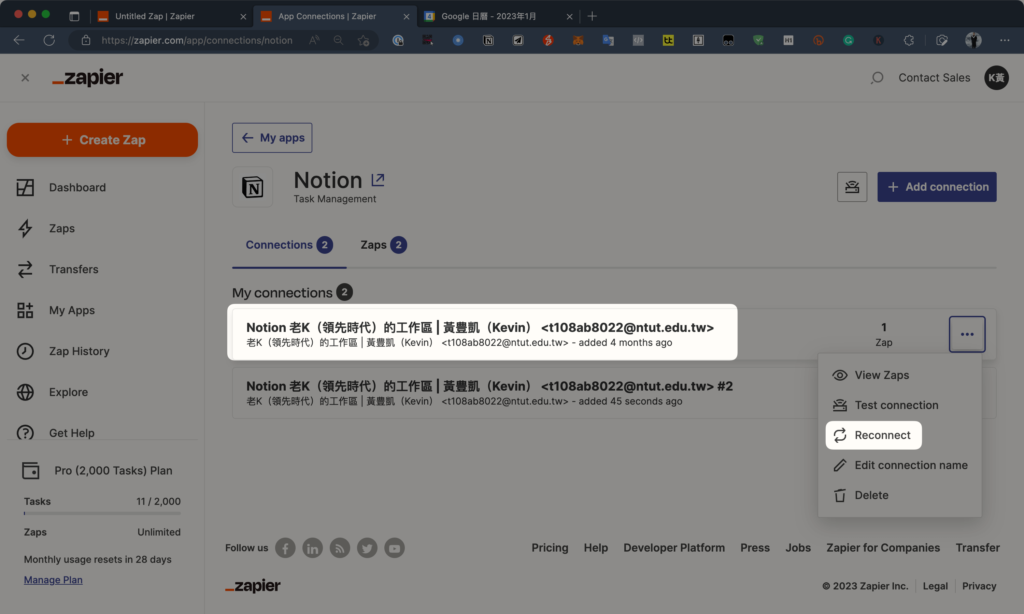Click the Manage Plan link
The width and height of the screenshot is (1024, 614).
click(x=53, y=580)
